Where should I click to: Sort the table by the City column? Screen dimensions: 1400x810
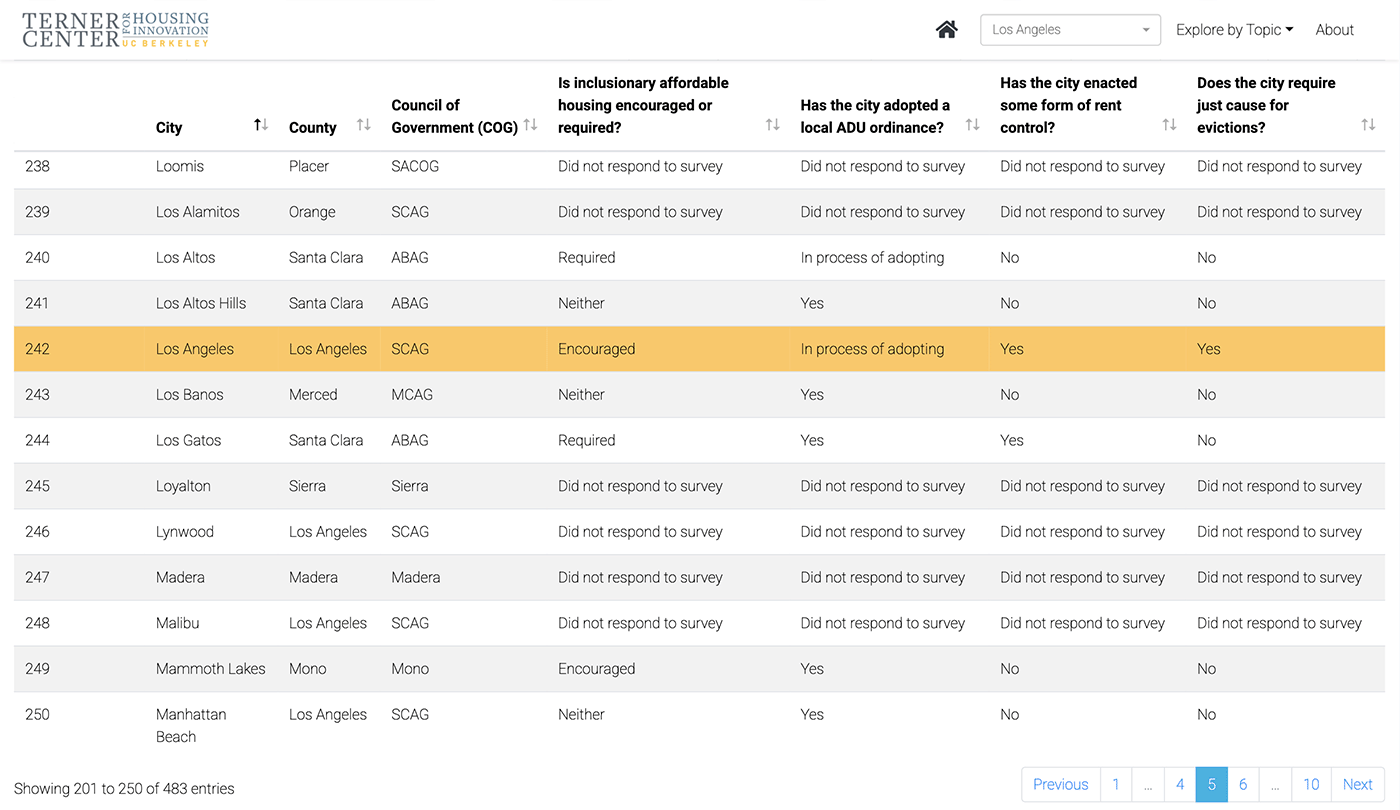(261, 124)
